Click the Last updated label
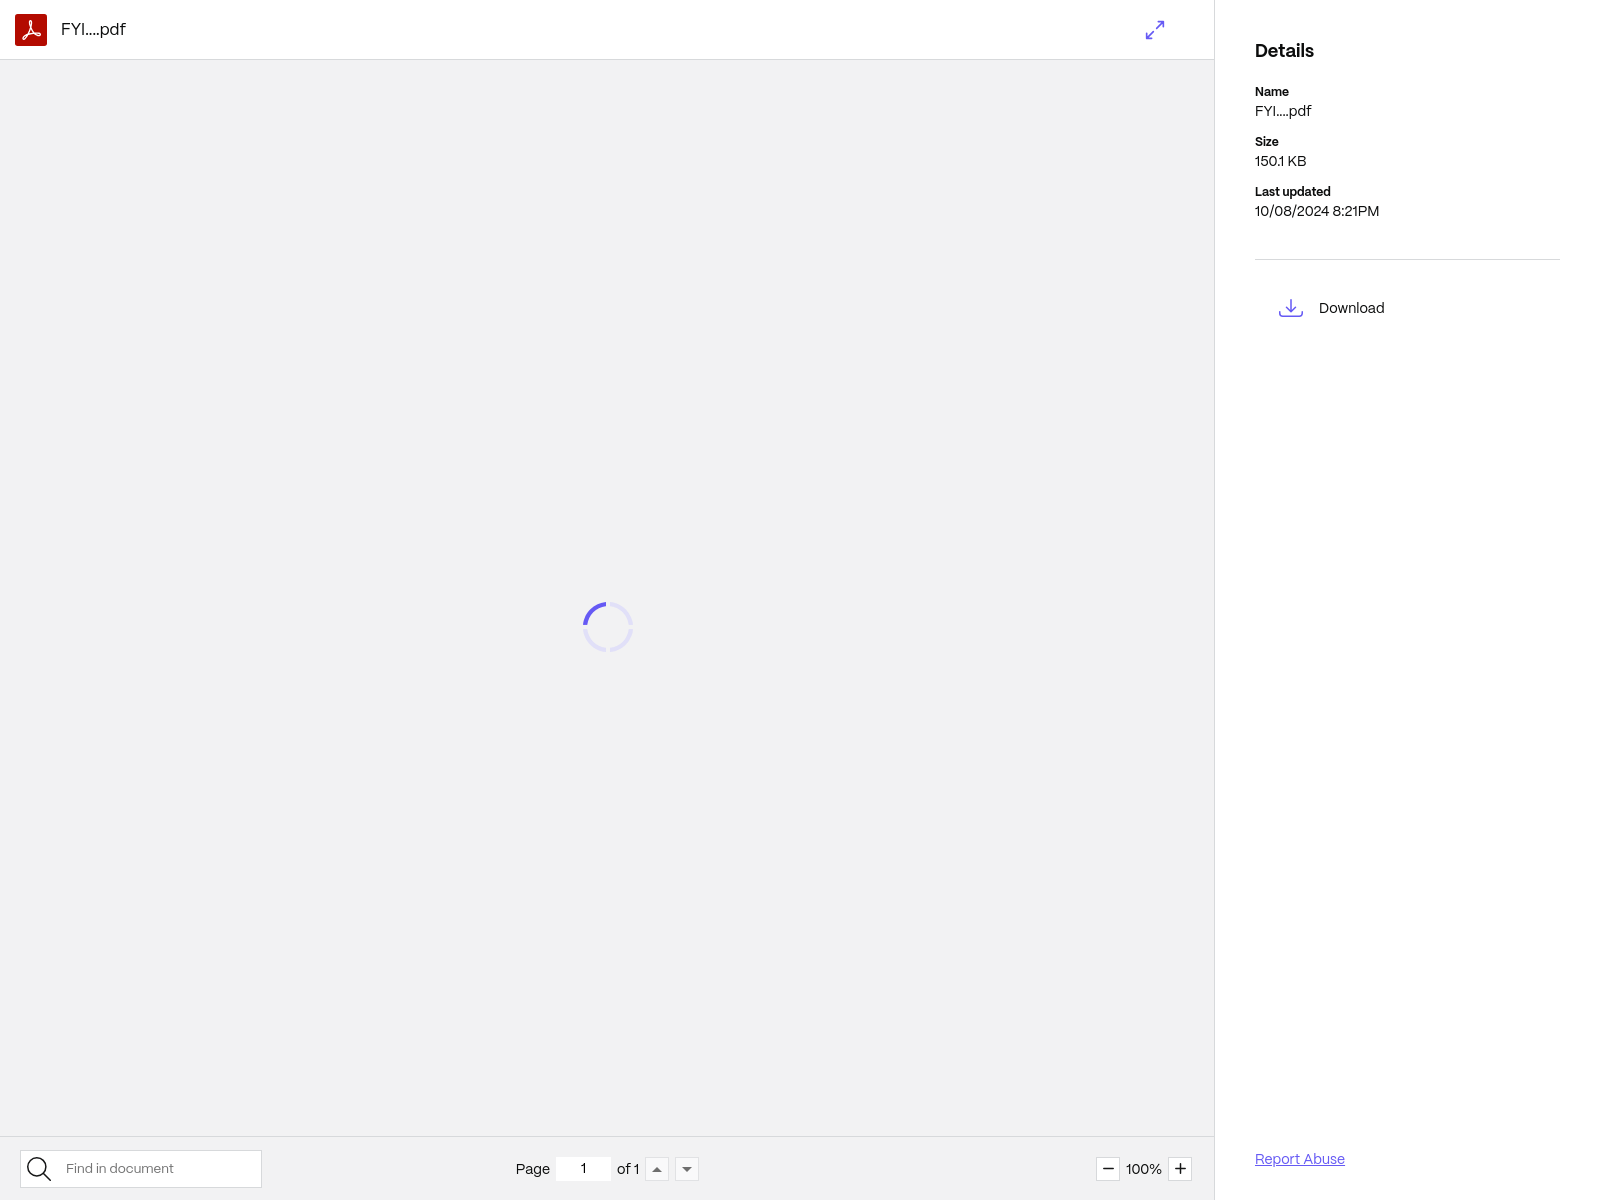This screenshot has height=1200, width=1600. pos(1292,192)
